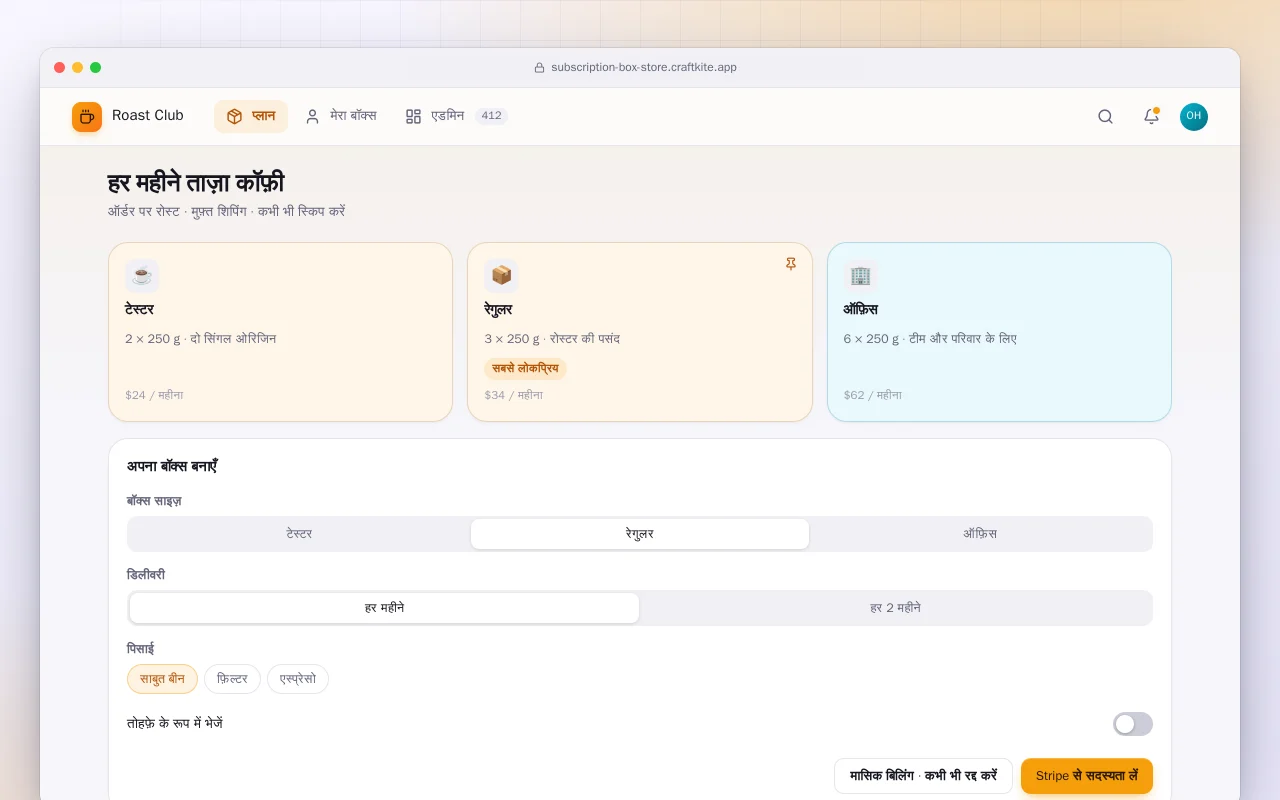Screen dimensions: 1280x800
Task: Click the Roast Club coffee cup logo
Action: point(87,117)
